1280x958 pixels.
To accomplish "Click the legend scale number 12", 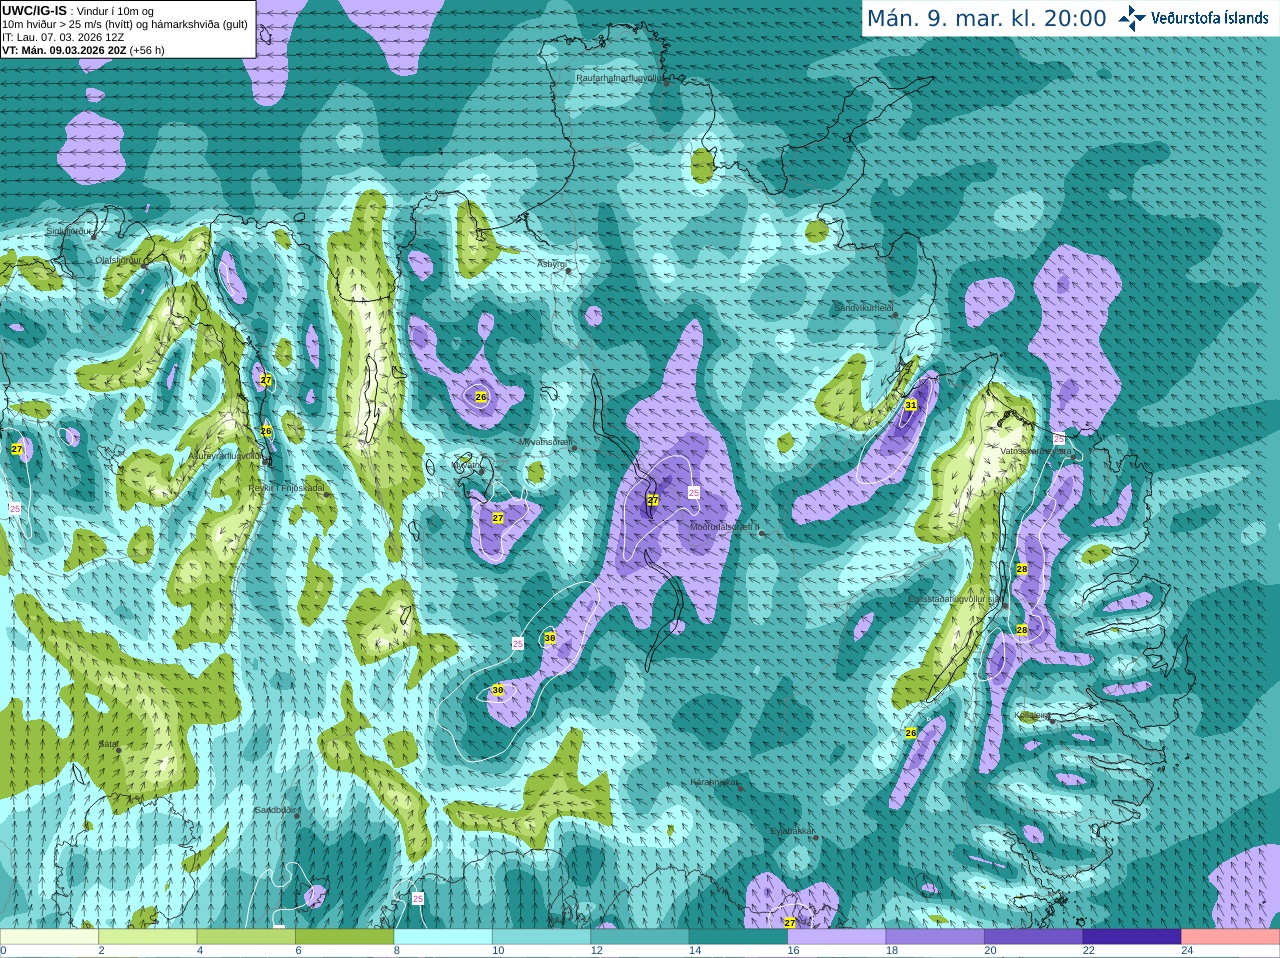I will 596,951.
